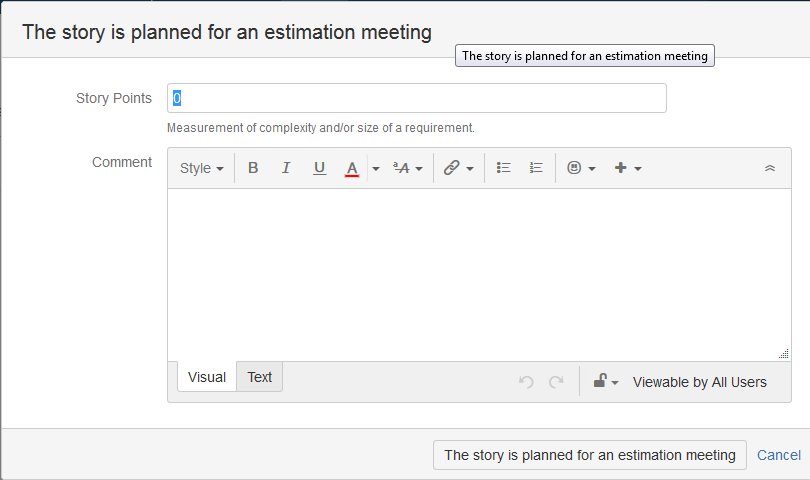Cancel the dialog

click(x=778, y=455)
